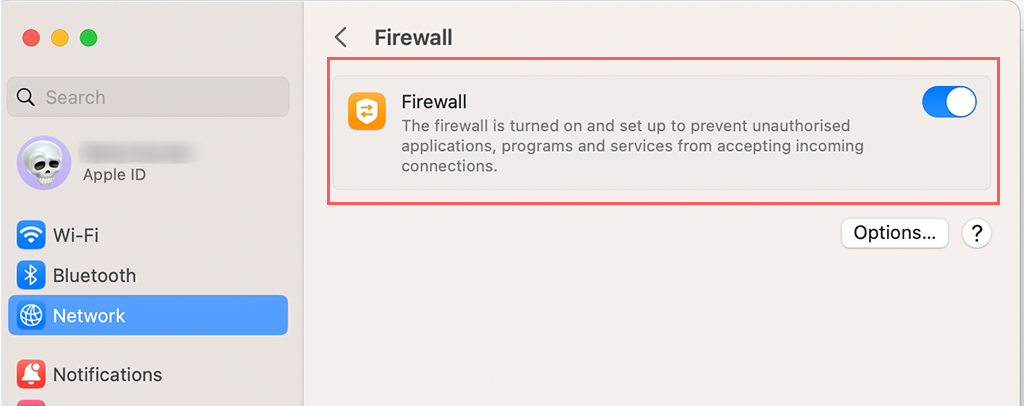Viewport: 1024px width, 406px height.
Task: Turn off the Firewall switch
Action: [x=948, y=103]
